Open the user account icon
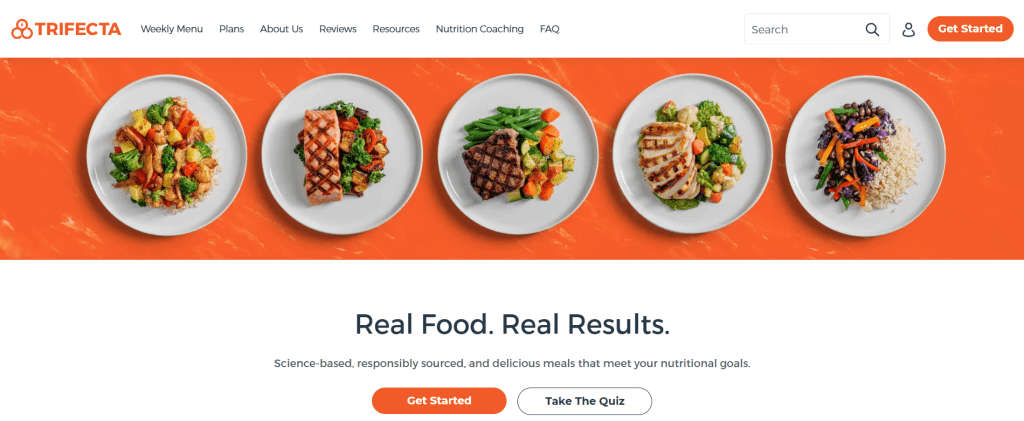1024x421 pixels. click(908, 29)
